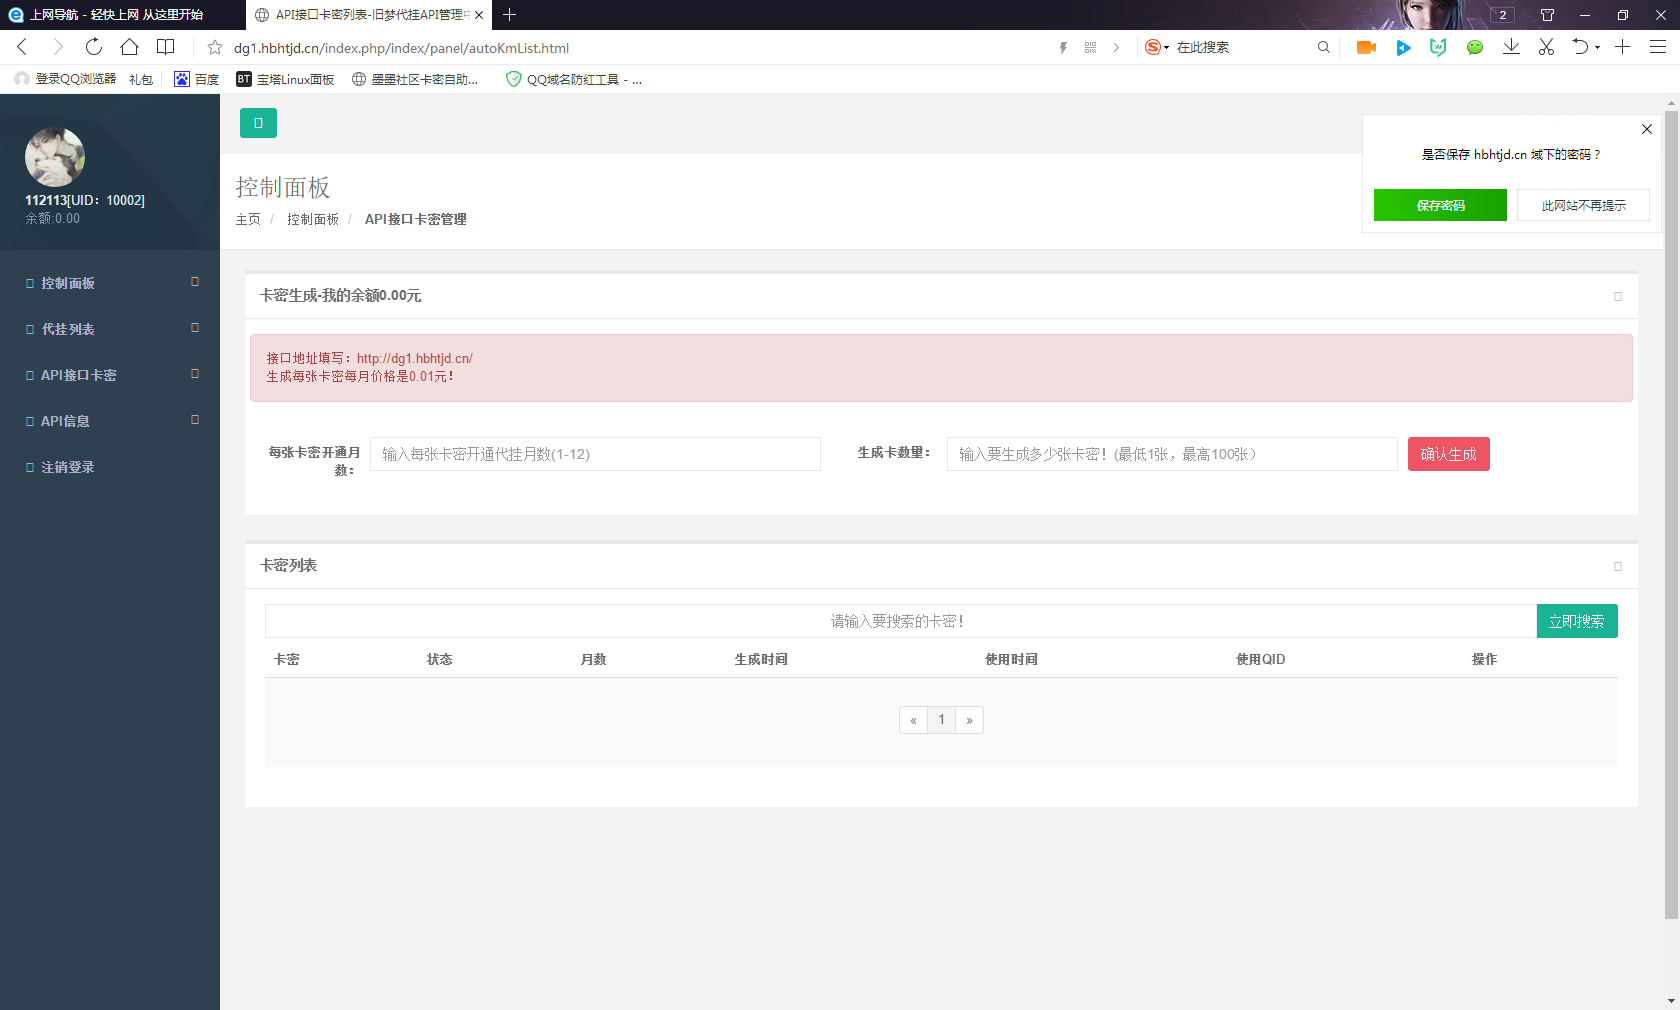Viewport: 1680px width, 1010px height.
Task: Switch to API接口卡密列表 browser tab
Action: click(x=368, y=15)
